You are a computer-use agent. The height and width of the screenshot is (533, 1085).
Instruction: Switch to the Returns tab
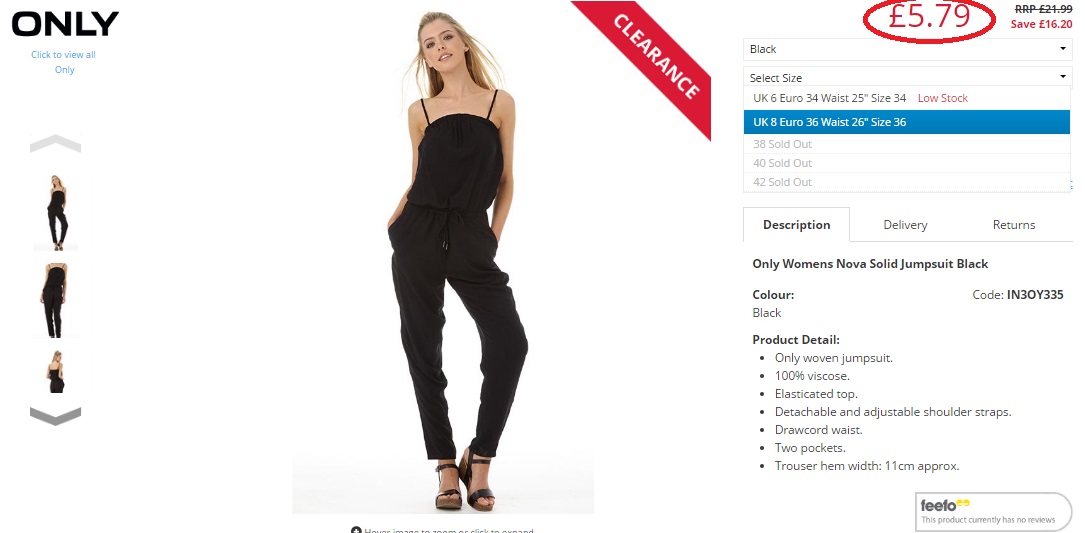tap(1014, 225)
